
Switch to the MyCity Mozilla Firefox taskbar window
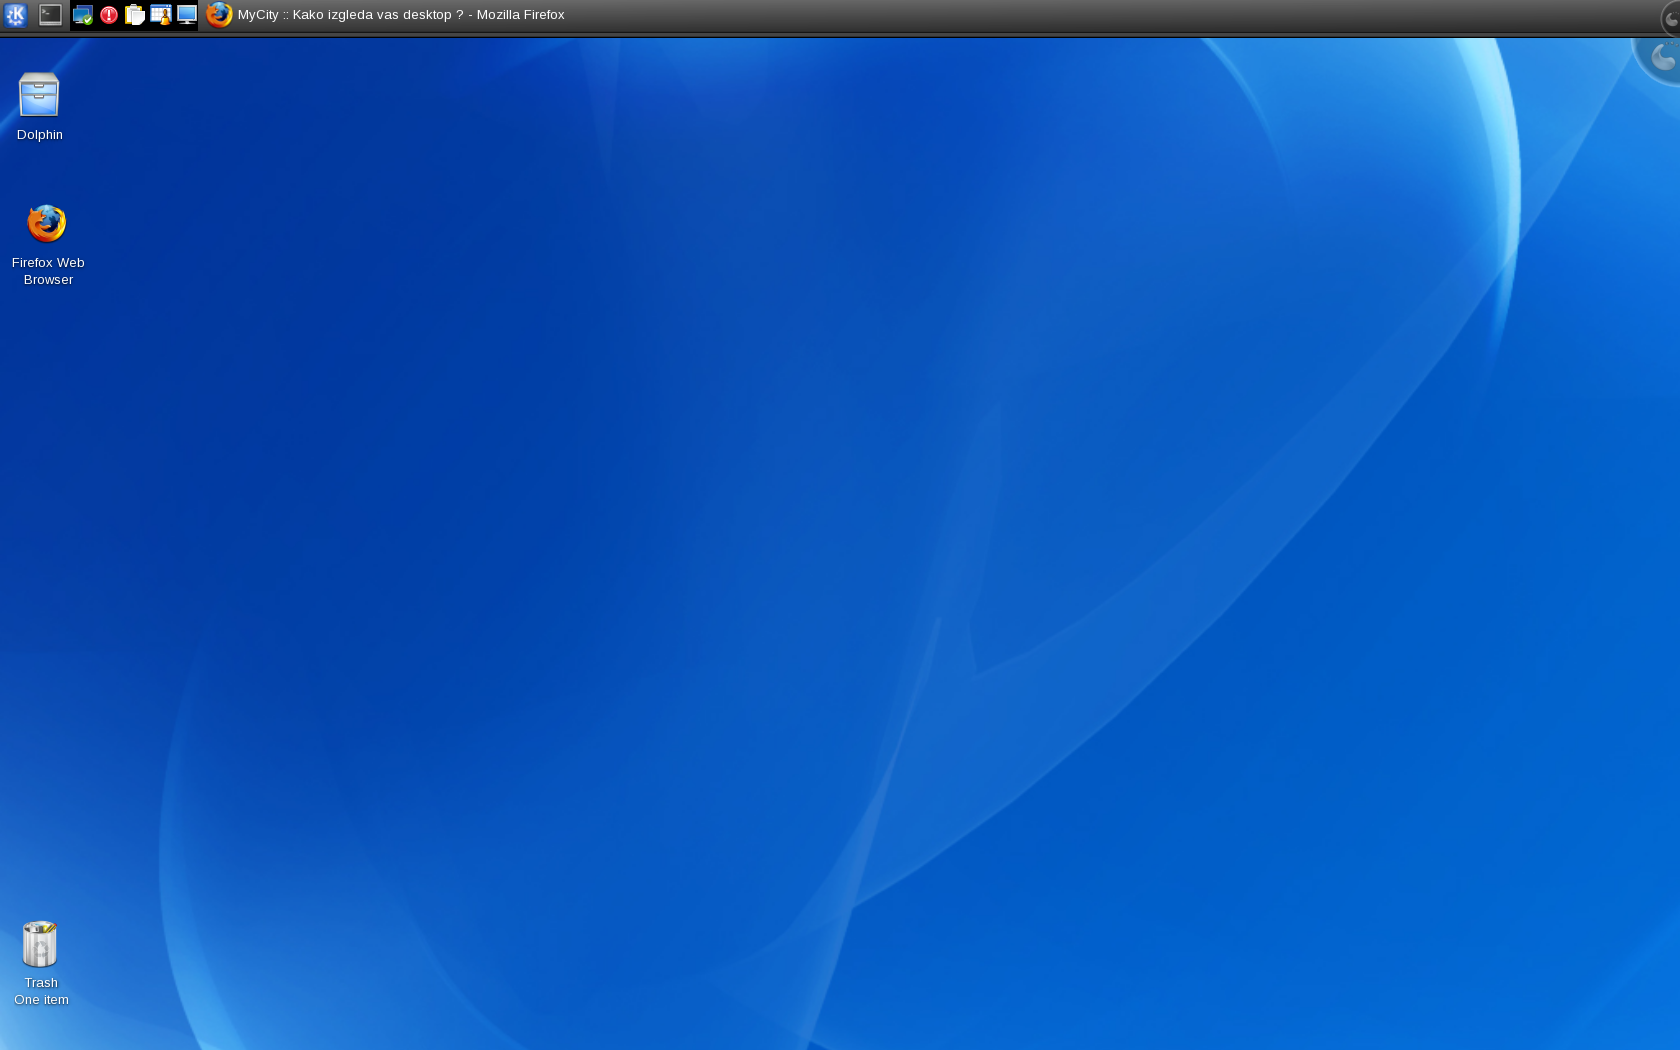386,15
